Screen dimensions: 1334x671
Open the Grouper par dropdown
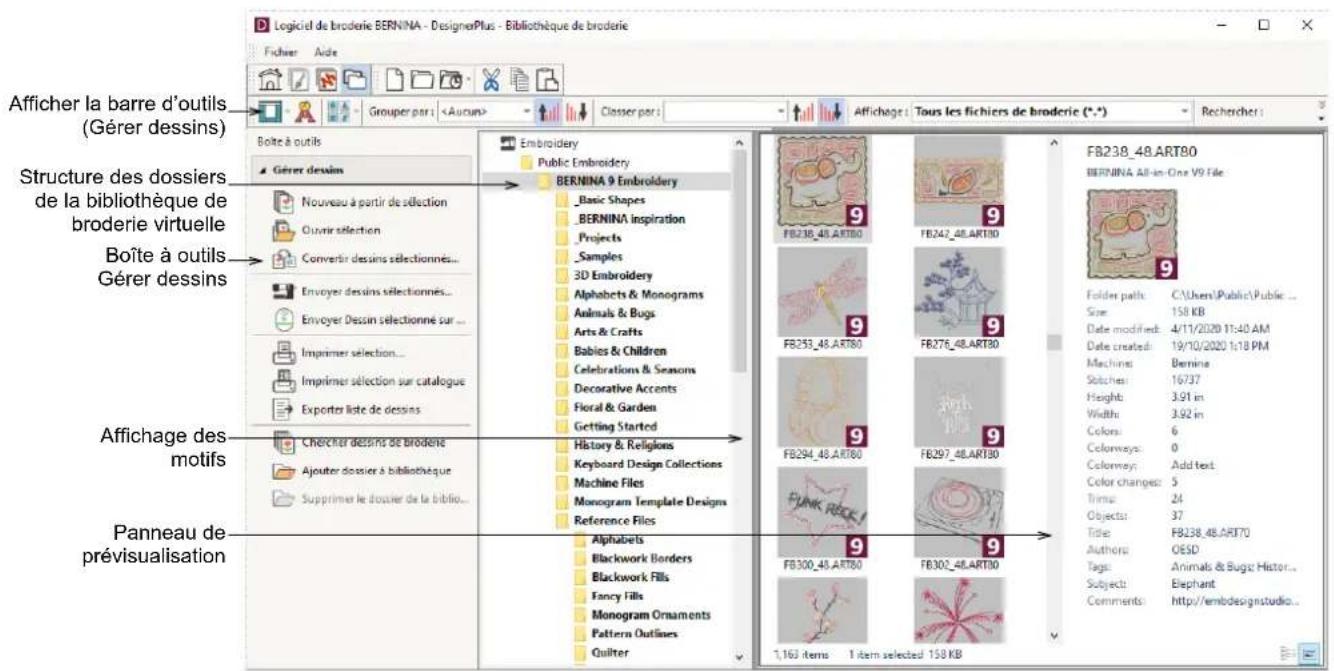pyautogui.click(x=529, y=112)
